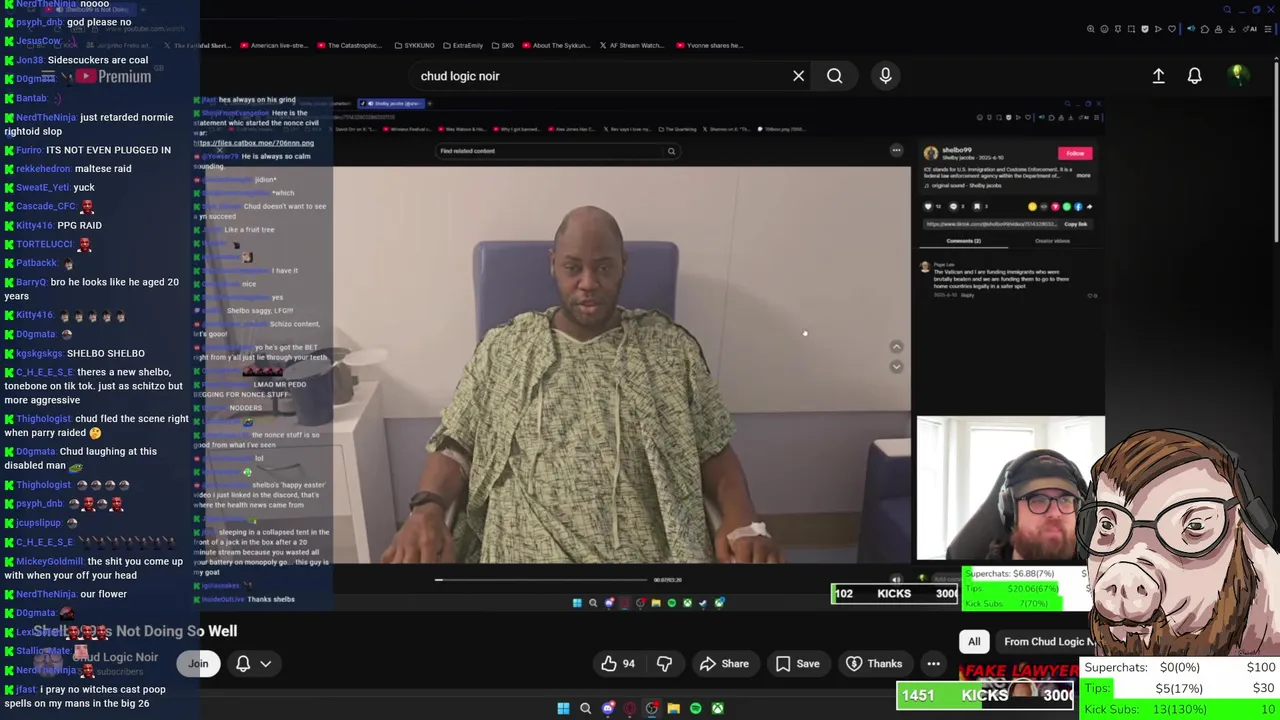The height and width of the screenshot is (720, 1280).
Task: Click the YouTube search magnifier button
Action: [834, 76]
